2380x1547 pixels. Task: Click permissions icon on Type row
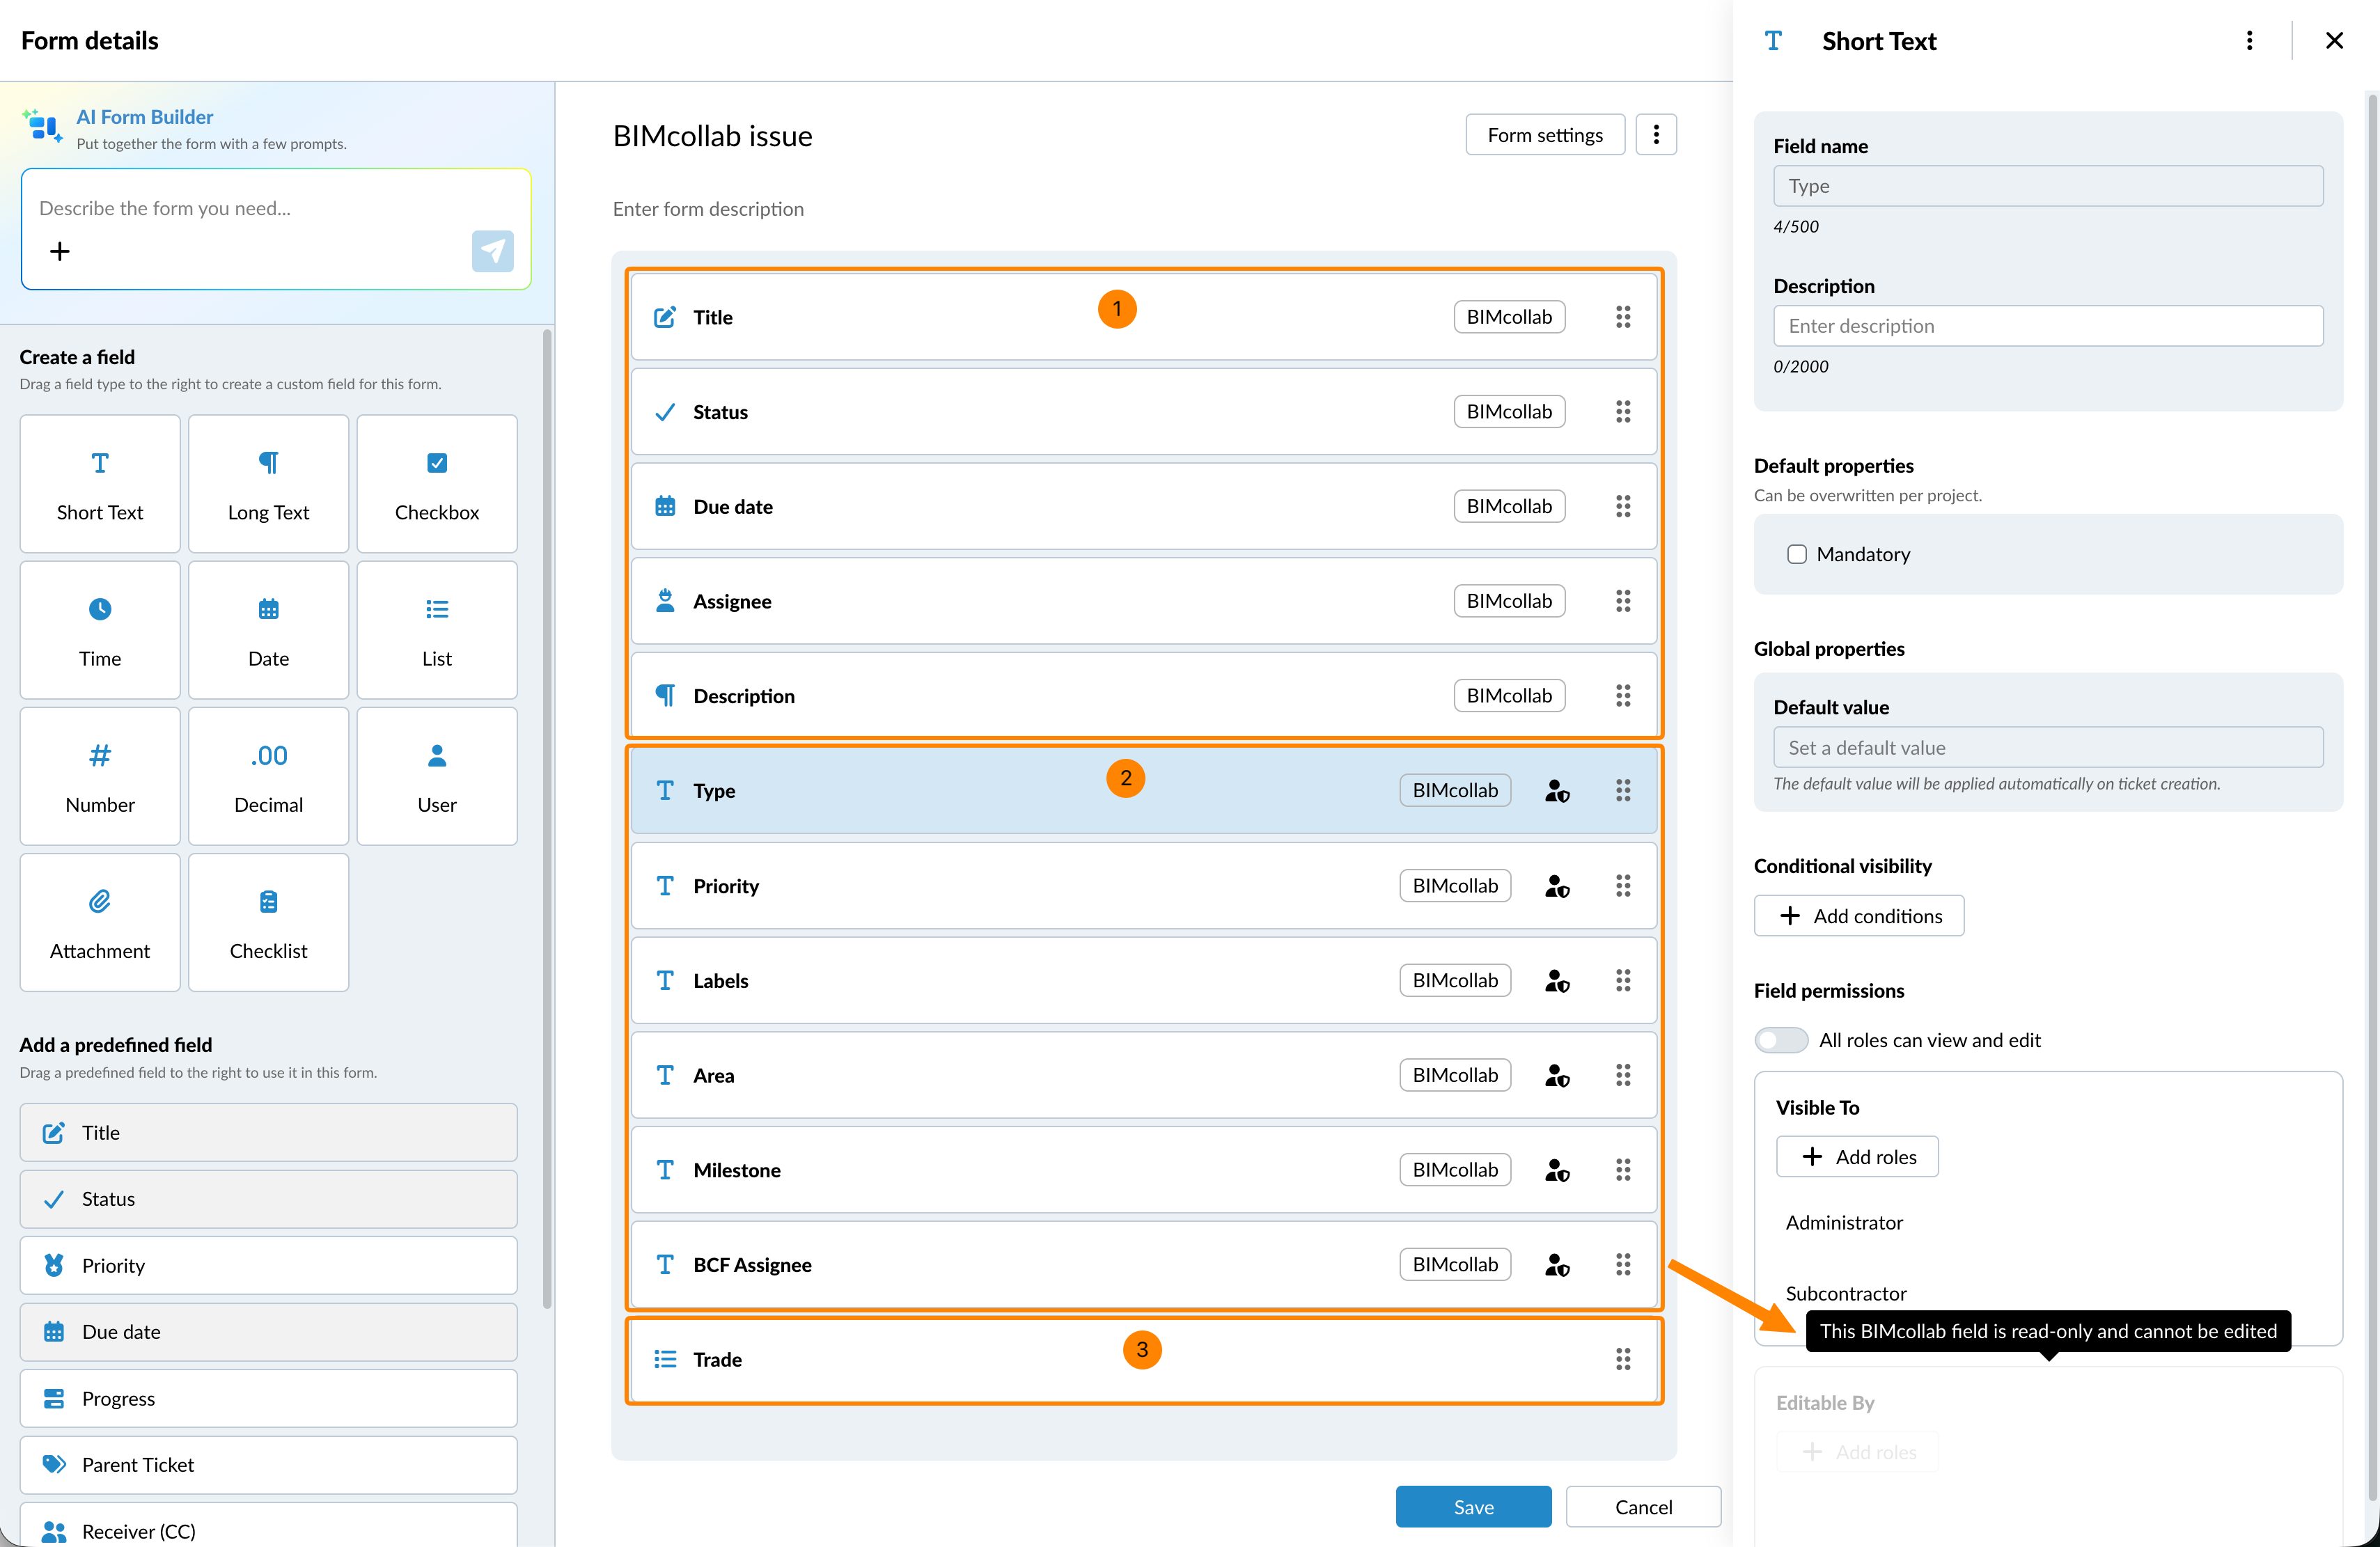tap(1557, 791)
